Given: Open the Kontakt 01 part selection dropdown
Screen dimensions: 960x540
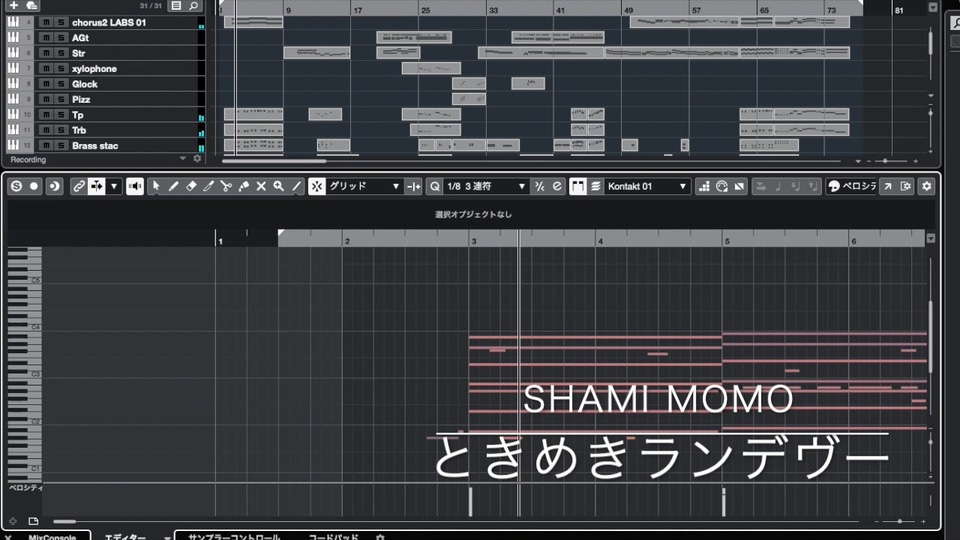Looking at the screenshot, I should [647, 186].
